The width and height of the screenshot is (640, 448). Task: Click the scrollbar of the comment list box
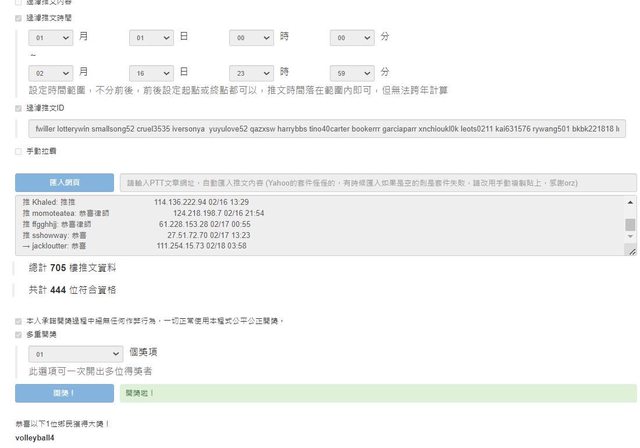coord(630,224)
